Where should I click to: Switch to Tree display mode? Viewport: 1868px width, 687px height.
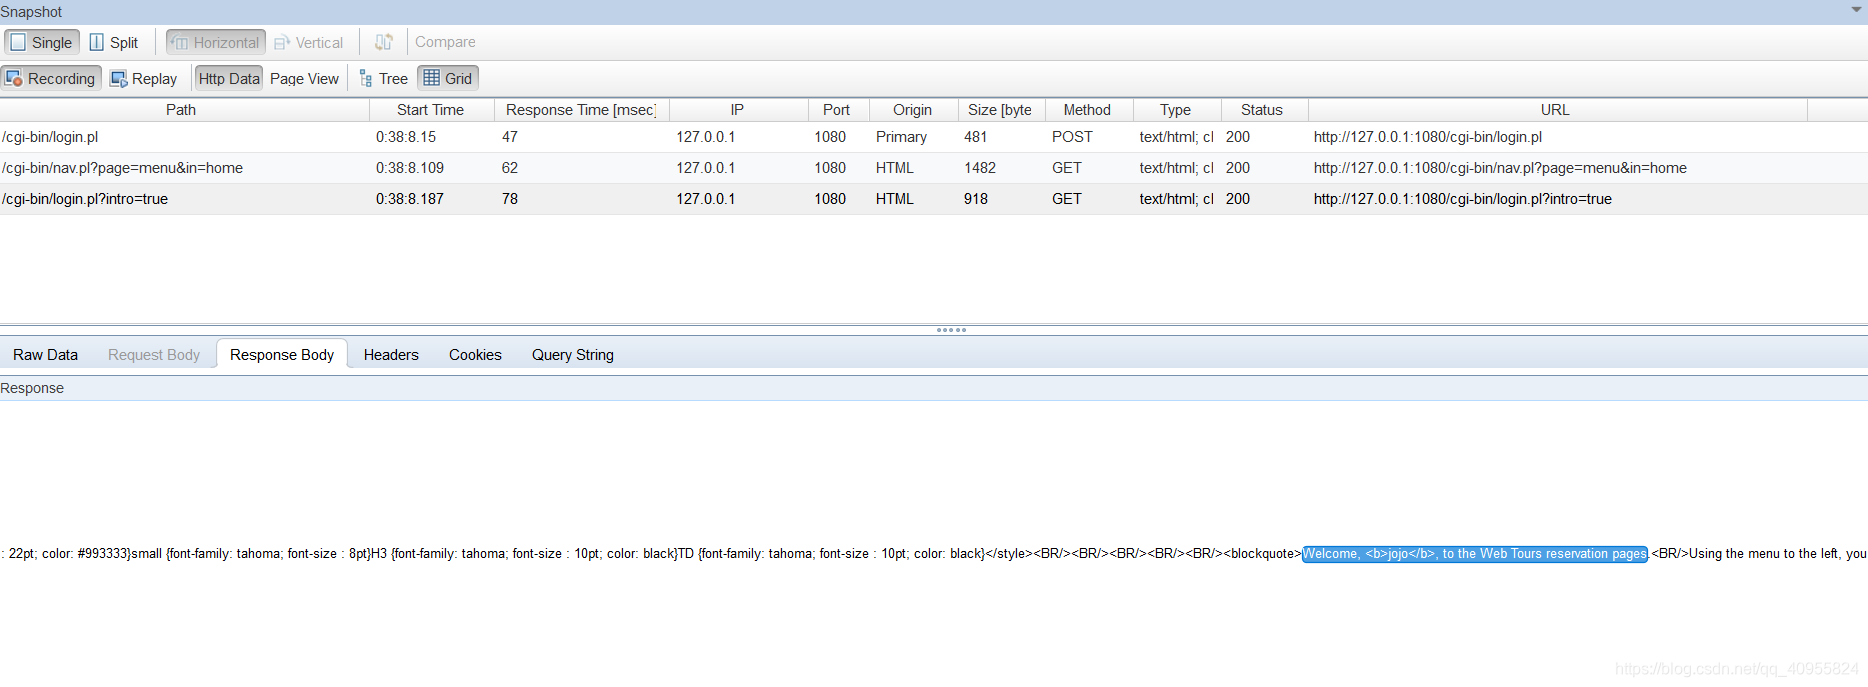coord(383,78)
